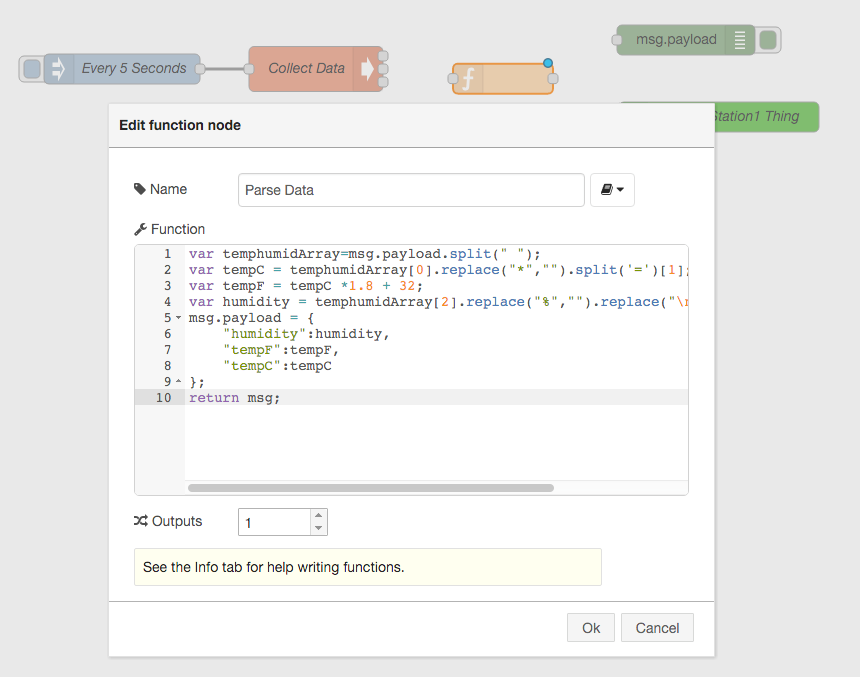Click blue changed indicator on function node
The width and height of the screenshot is (860, 677).
point(547,63)
